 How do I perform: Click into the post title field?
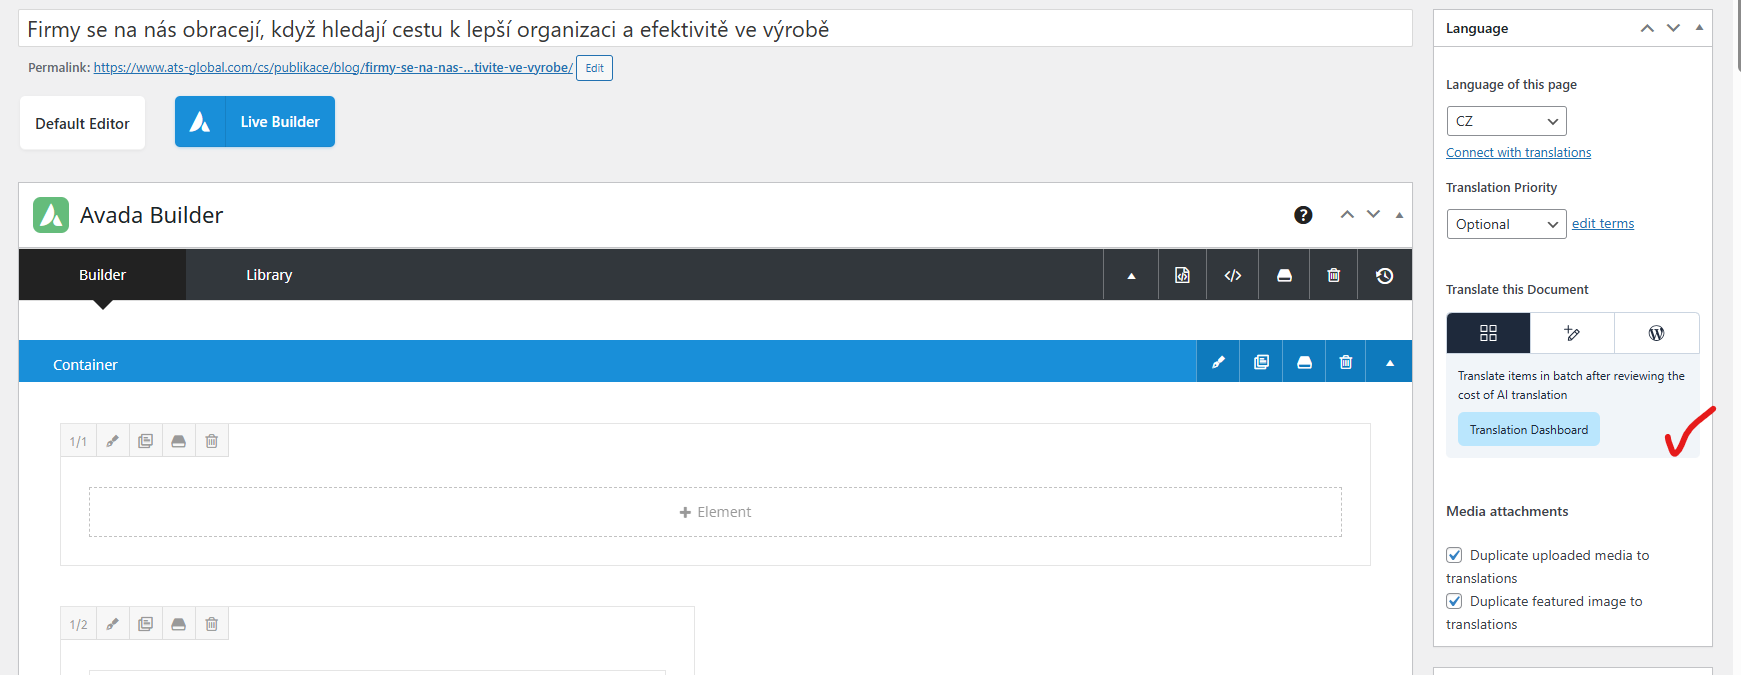coord(715,29)
